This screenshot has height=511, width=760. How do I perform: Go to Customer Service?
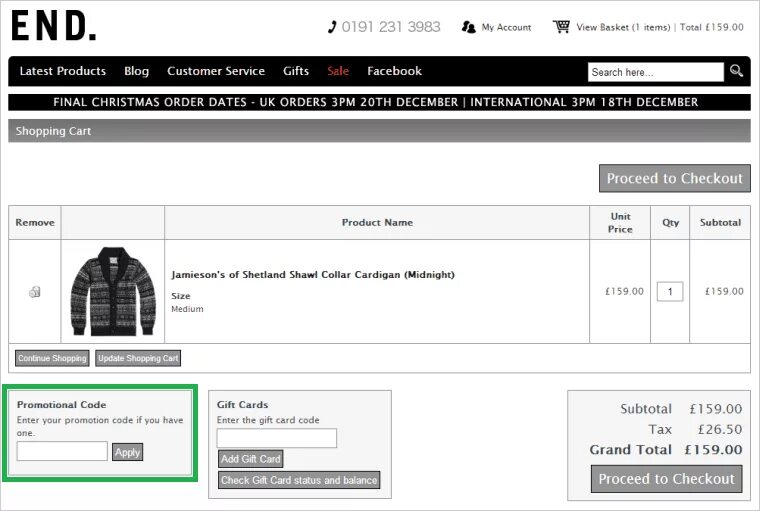pos(216,71)
